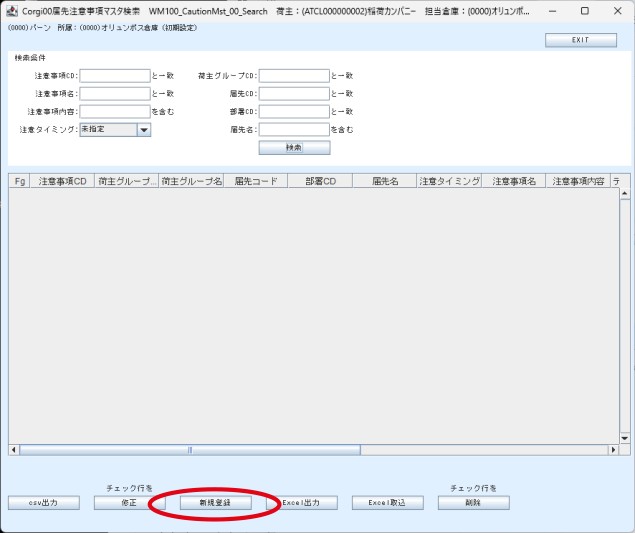Click the 注意事項CD column header
This screenshot has width=635, height=533.
pyautogui.click(x=62, y=181)
